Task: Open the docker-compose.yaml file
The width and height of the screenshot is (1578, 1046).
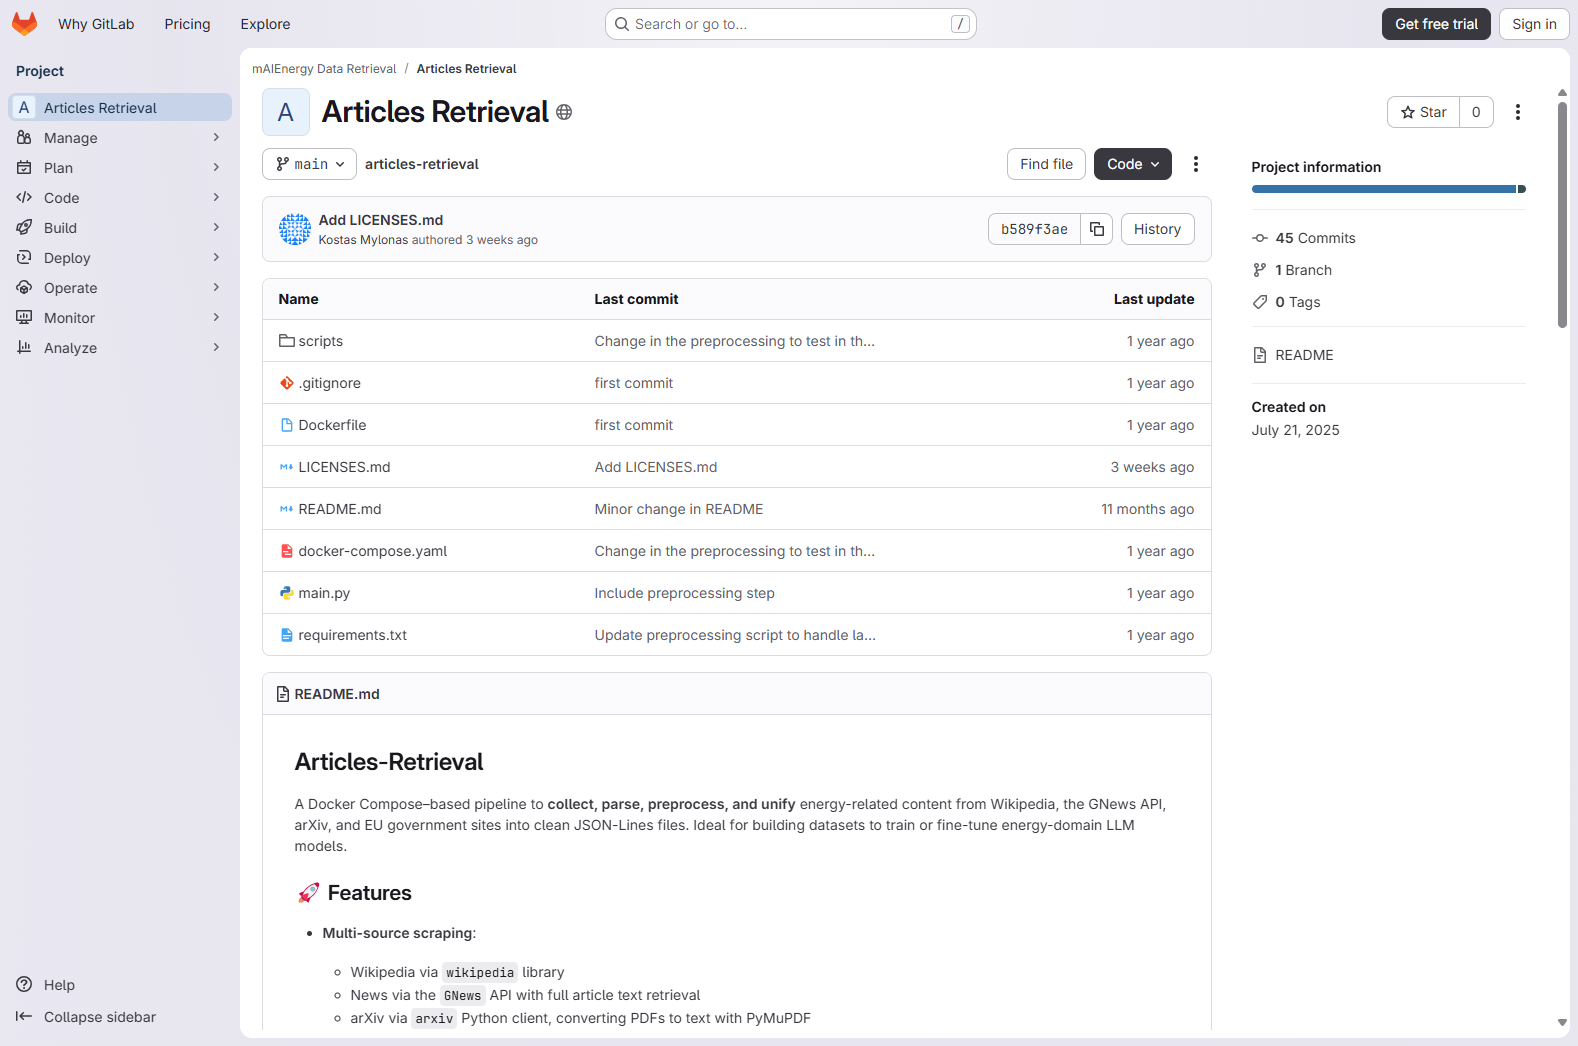Action: [x=372, y=551]
